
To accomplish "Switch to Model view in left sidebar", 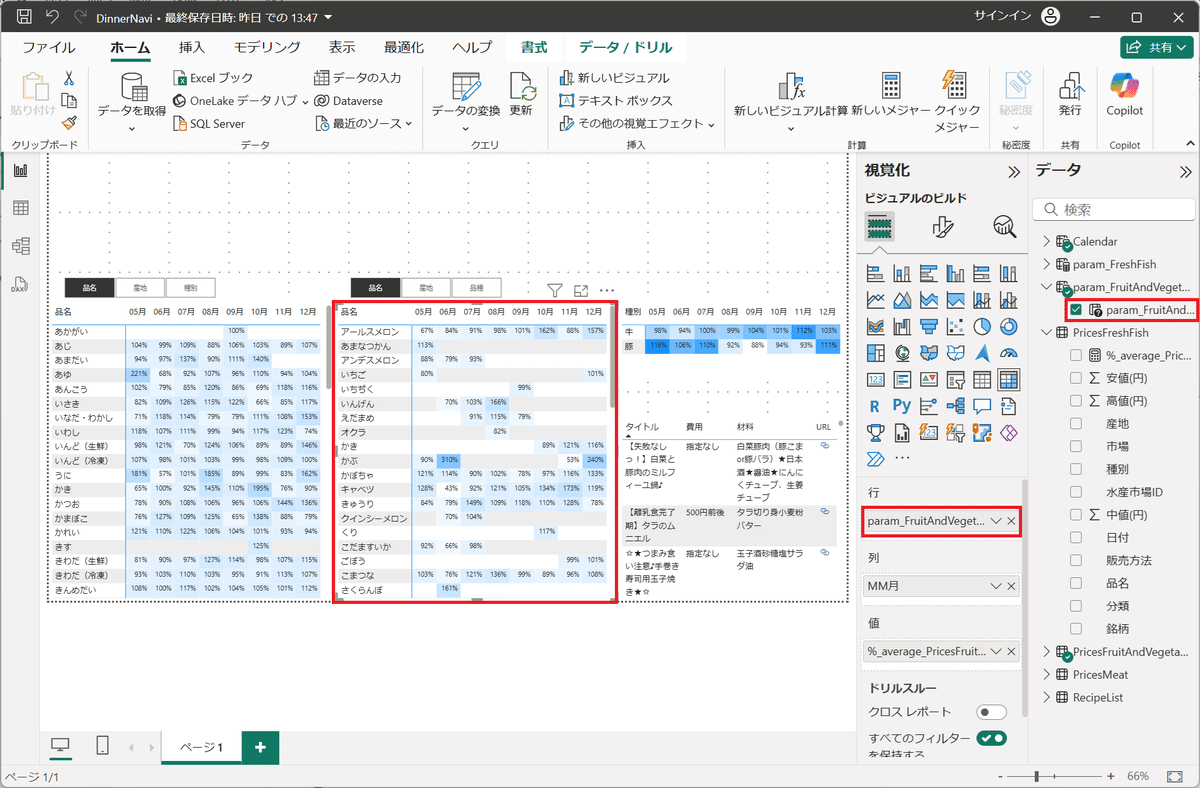I will [x=20, y=246].
